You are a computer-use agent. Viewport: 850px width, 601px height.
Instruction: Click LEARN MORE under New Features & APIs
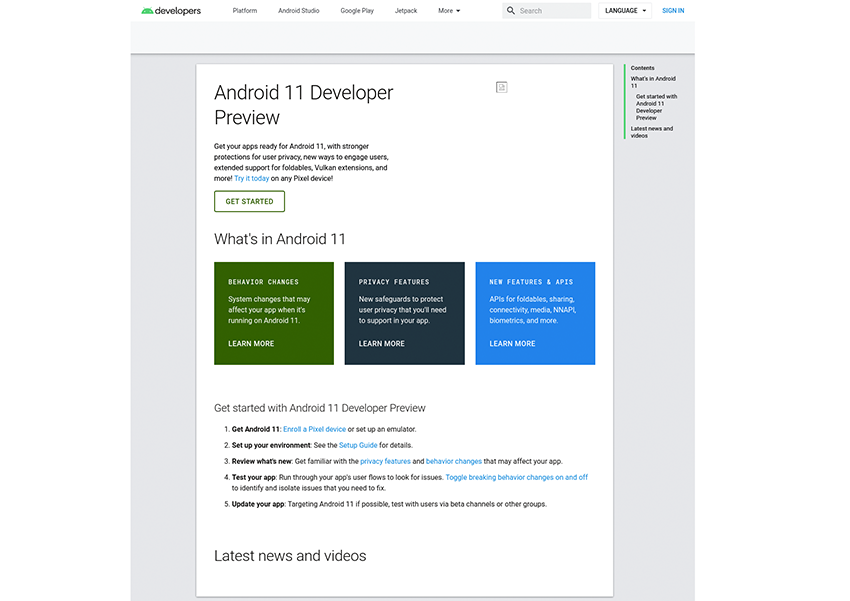pyautogui.click(x=512, y=344)
